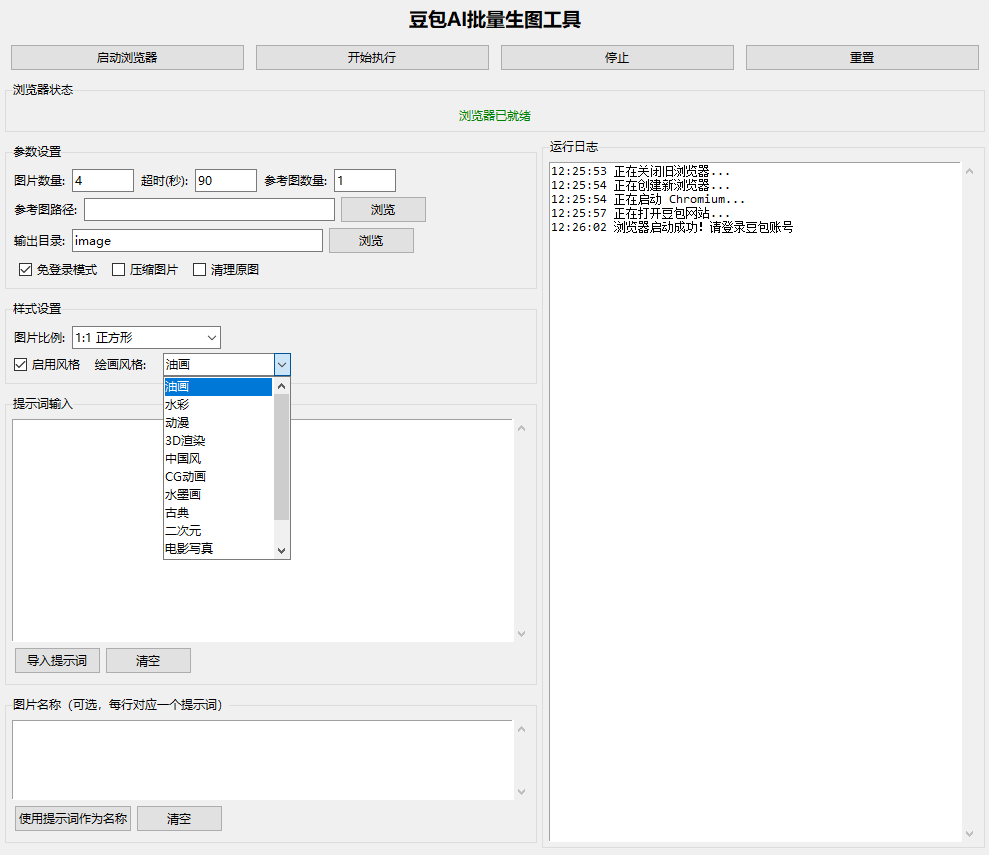The width and height of the screenshot is (989, 855).
Task: Click the 启动浏览器 button
Action: click(x=127, y=57)
